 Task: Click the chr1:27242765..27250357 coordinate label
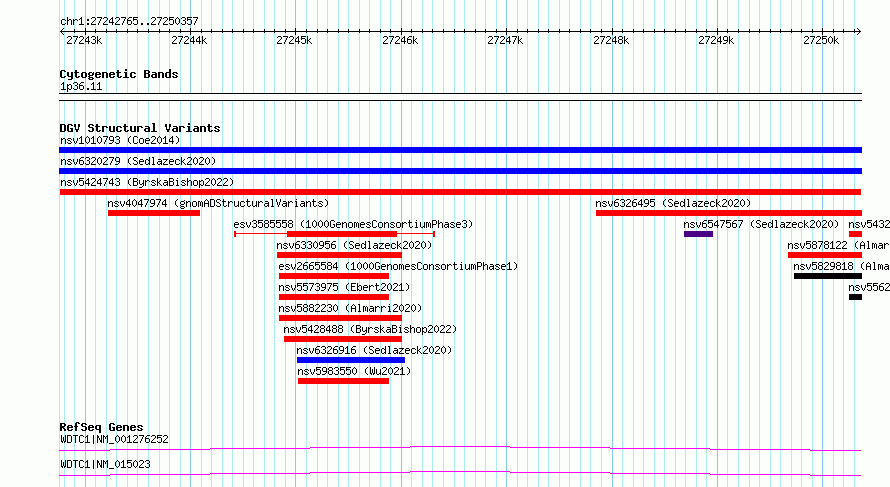[129, 22]
